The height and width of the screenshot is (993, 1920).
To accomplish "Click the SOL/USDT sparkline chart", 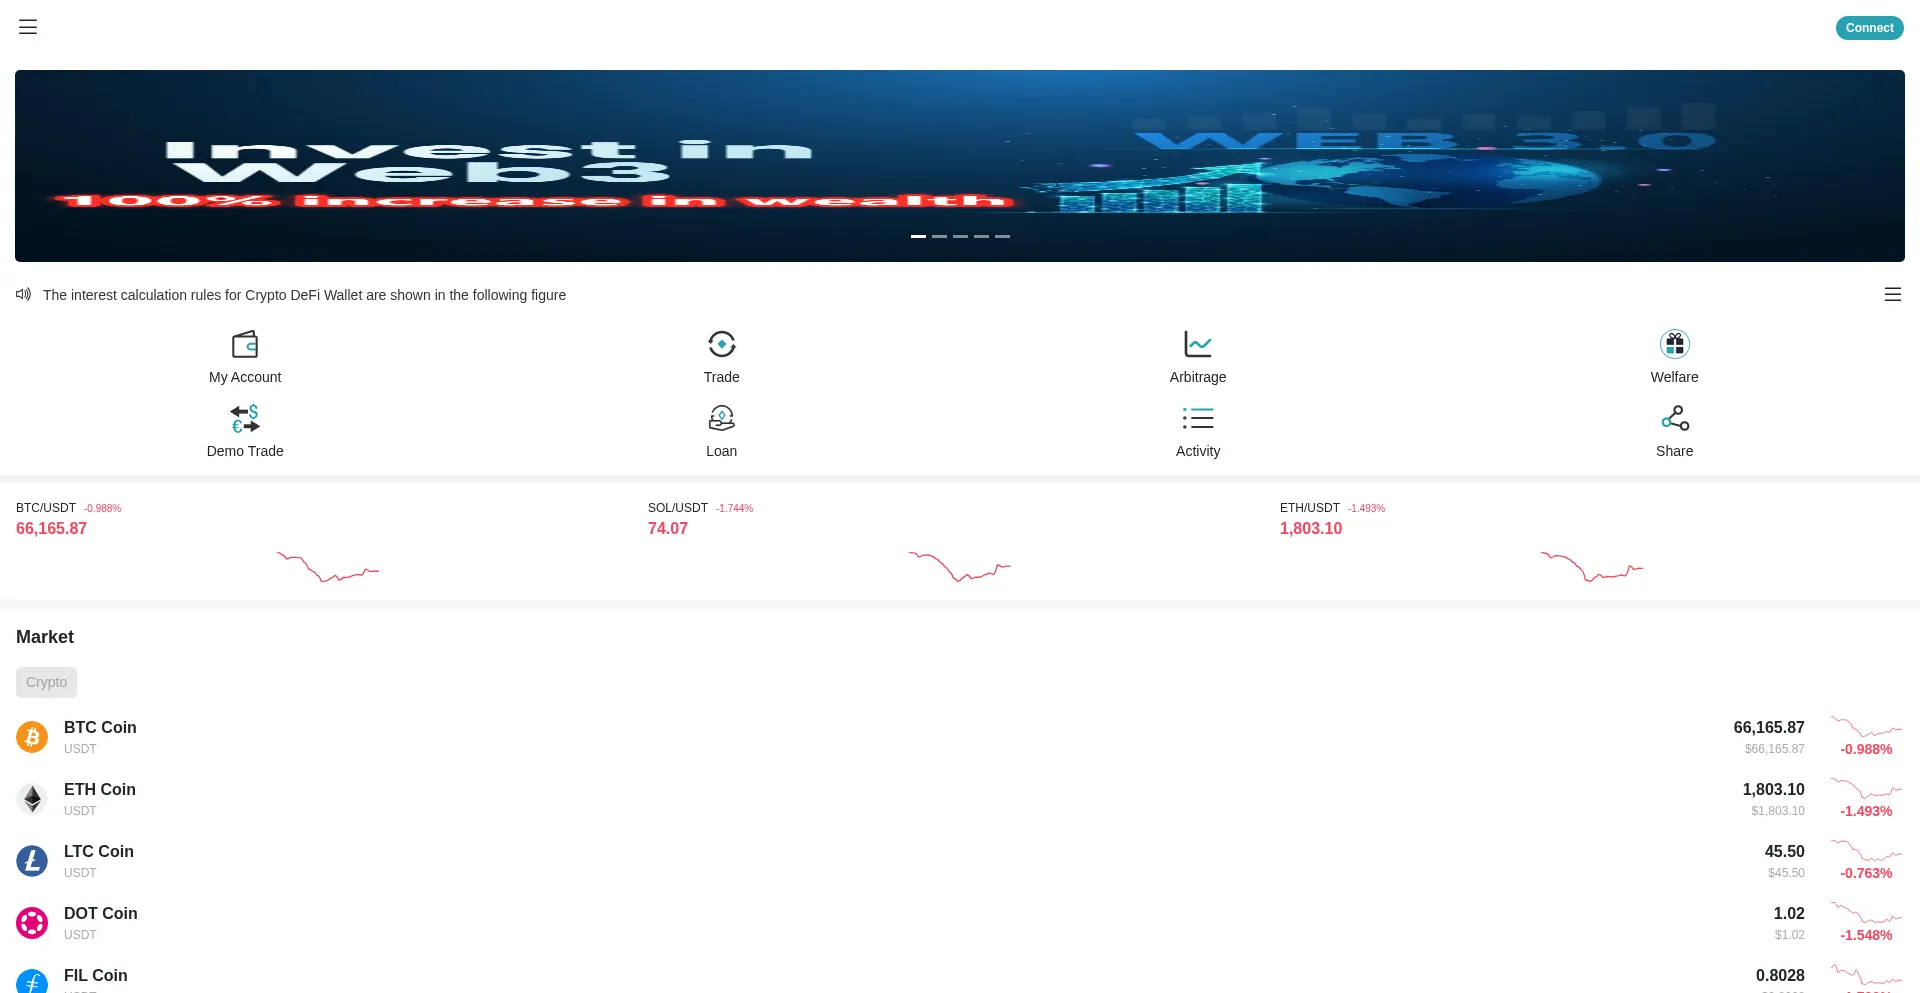I will pos(960,567).
